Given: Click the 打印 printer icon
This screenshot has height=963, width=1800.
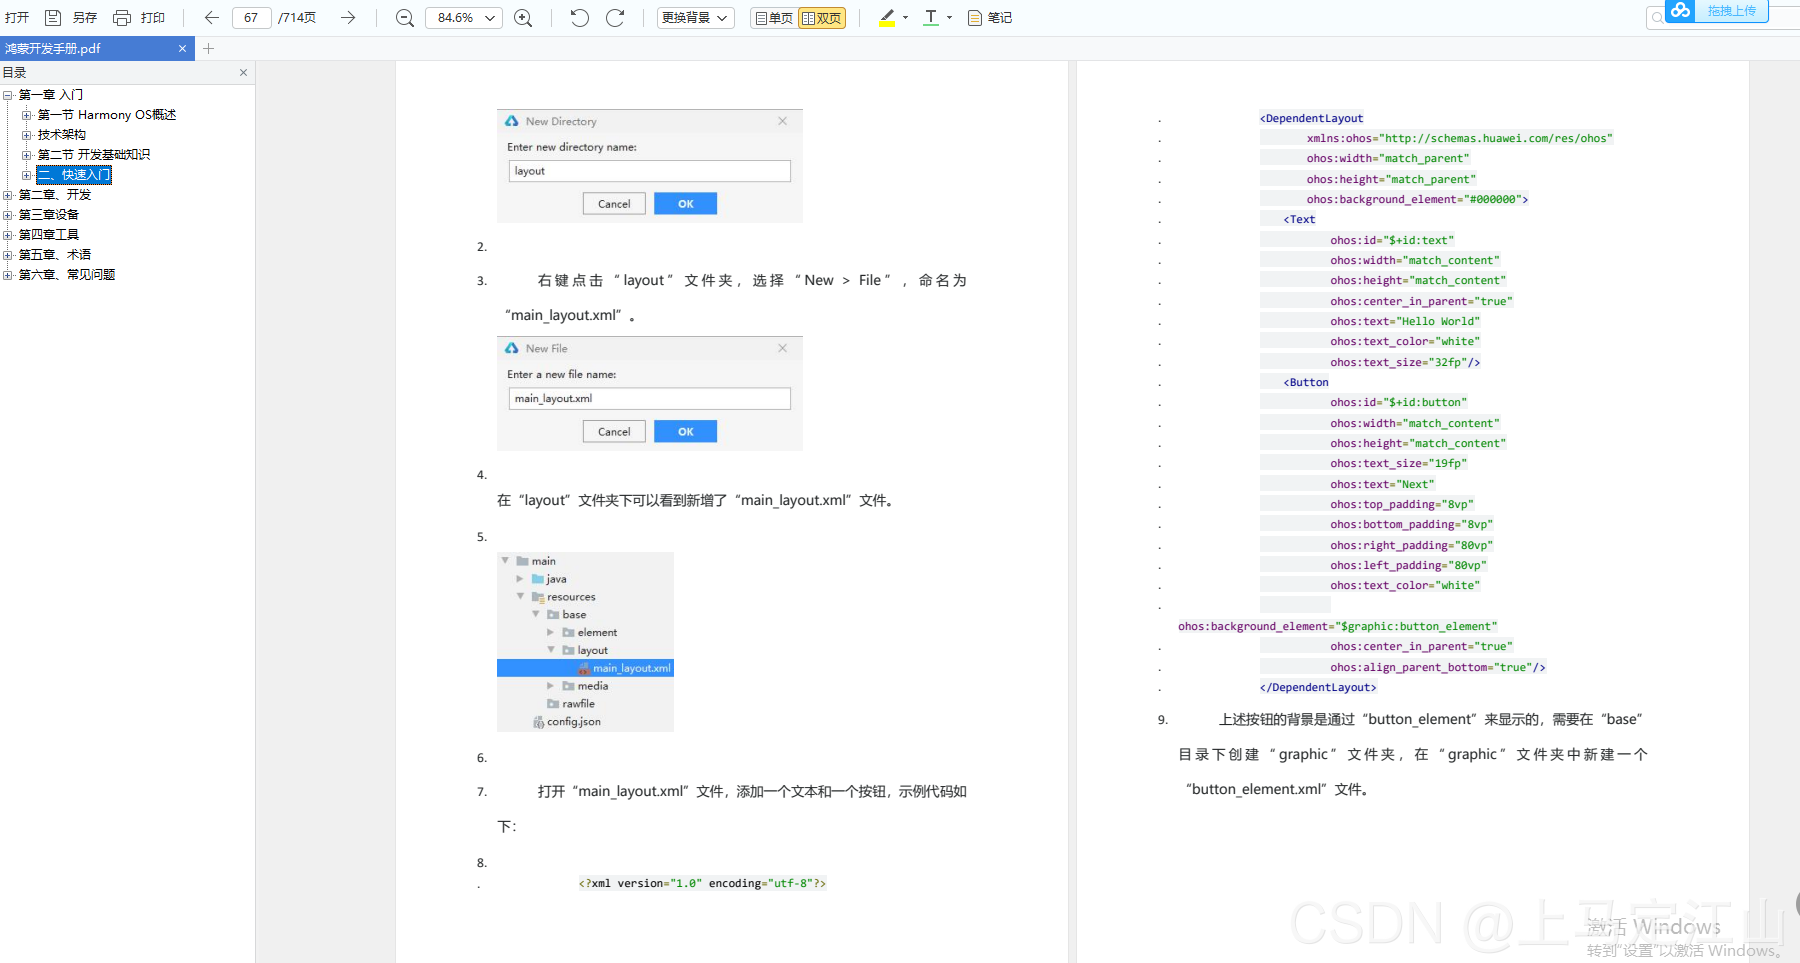Looking at the screenshot, I should (x=122, y=17).
